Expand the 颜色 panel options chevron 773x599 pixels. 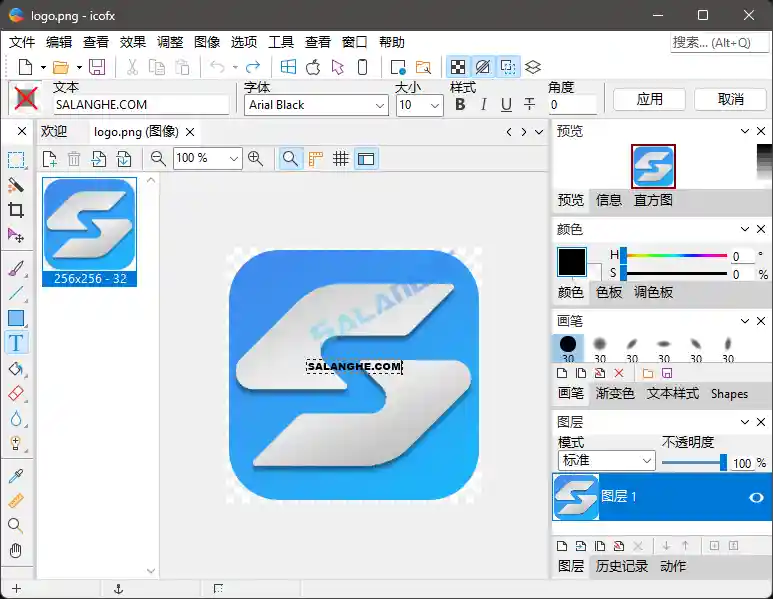(745, 229)
